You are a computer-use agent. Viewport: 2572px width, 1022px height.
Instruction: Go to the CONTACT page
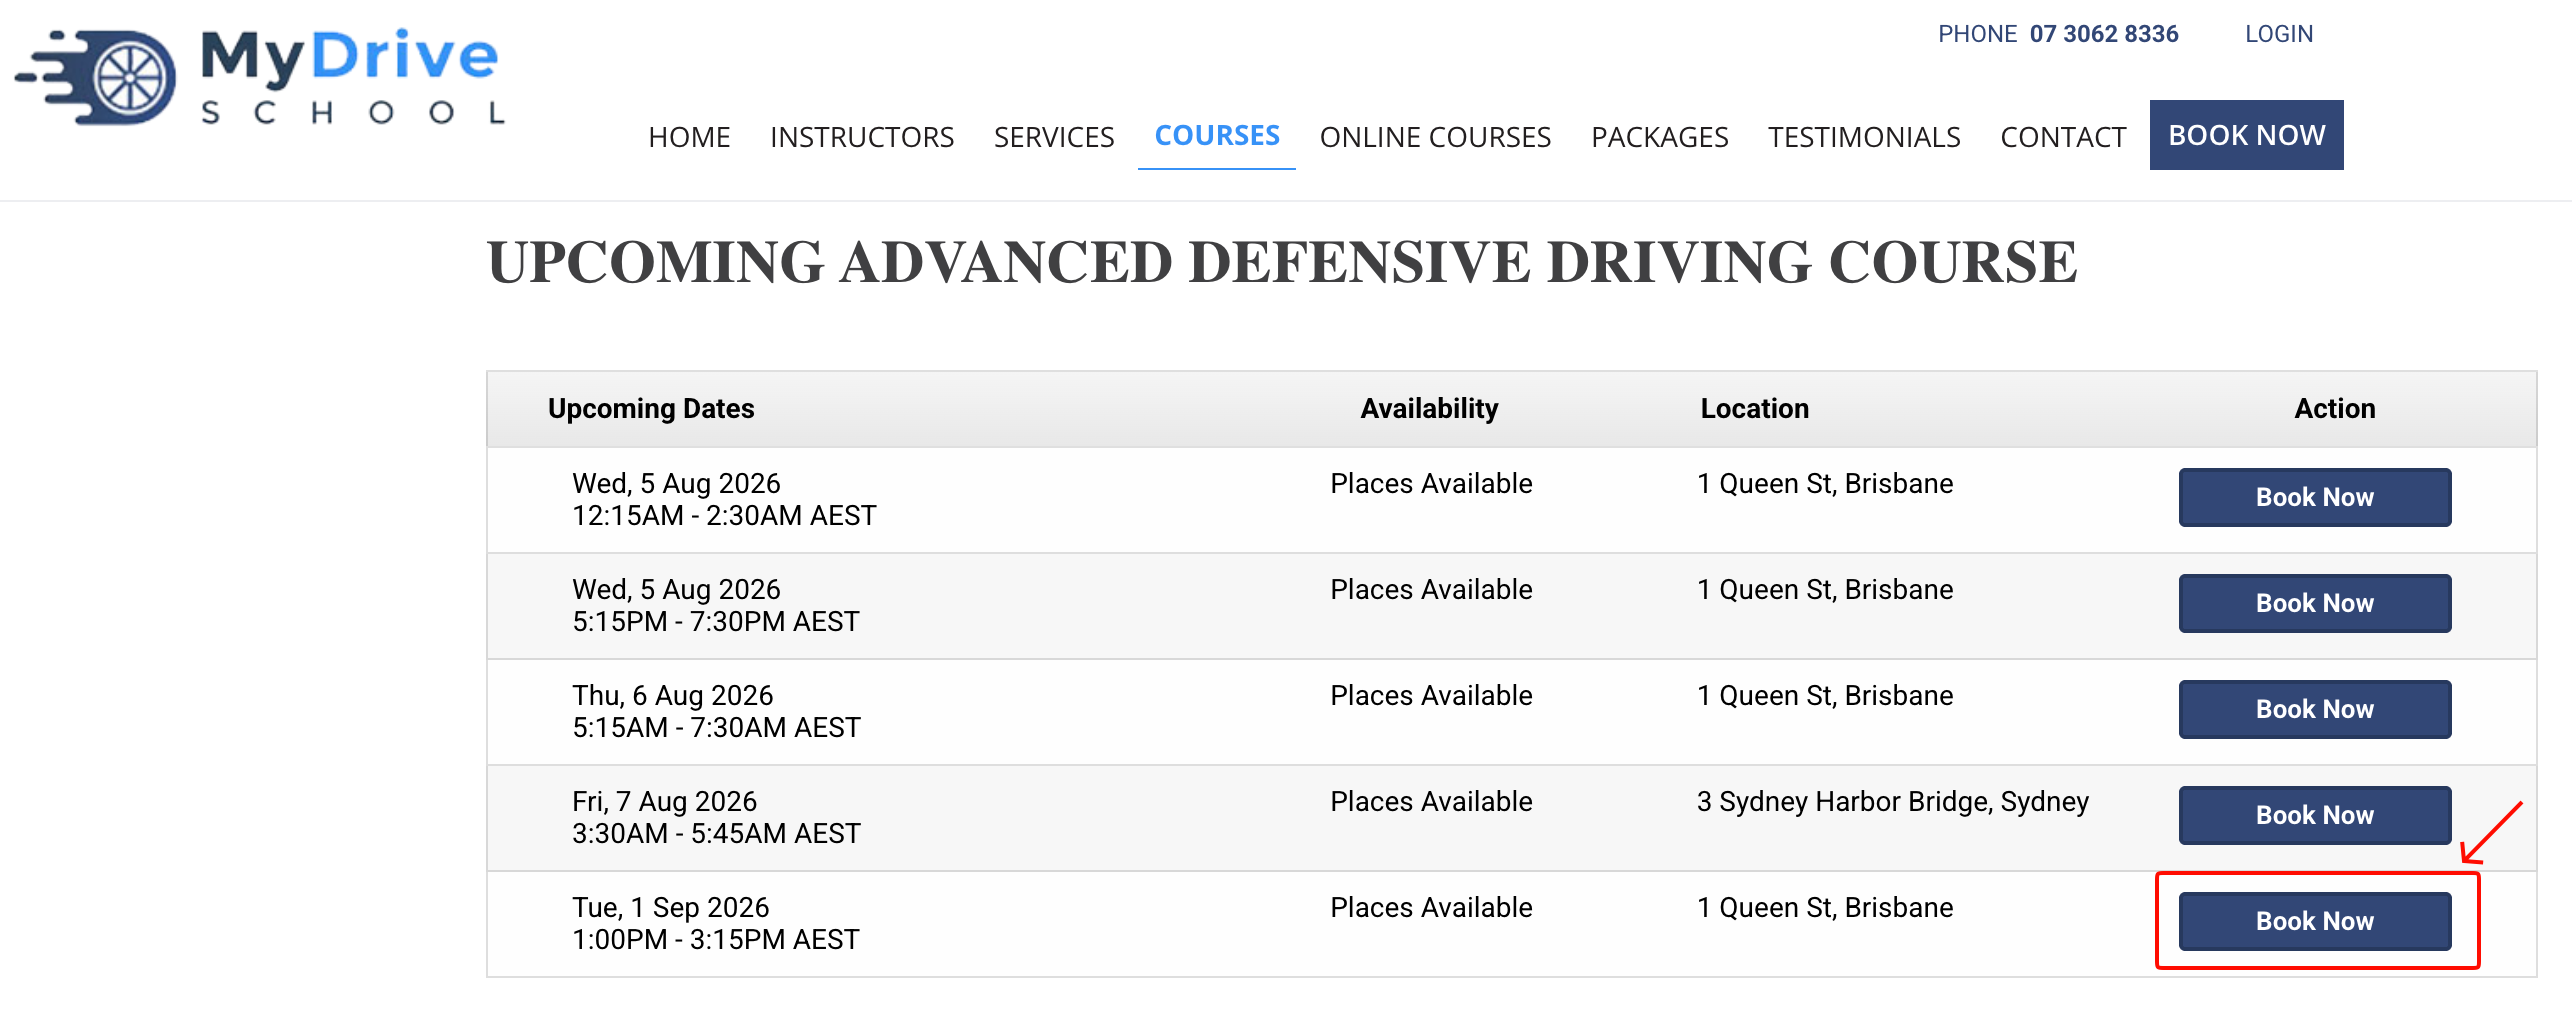(x=2063, y=137)
